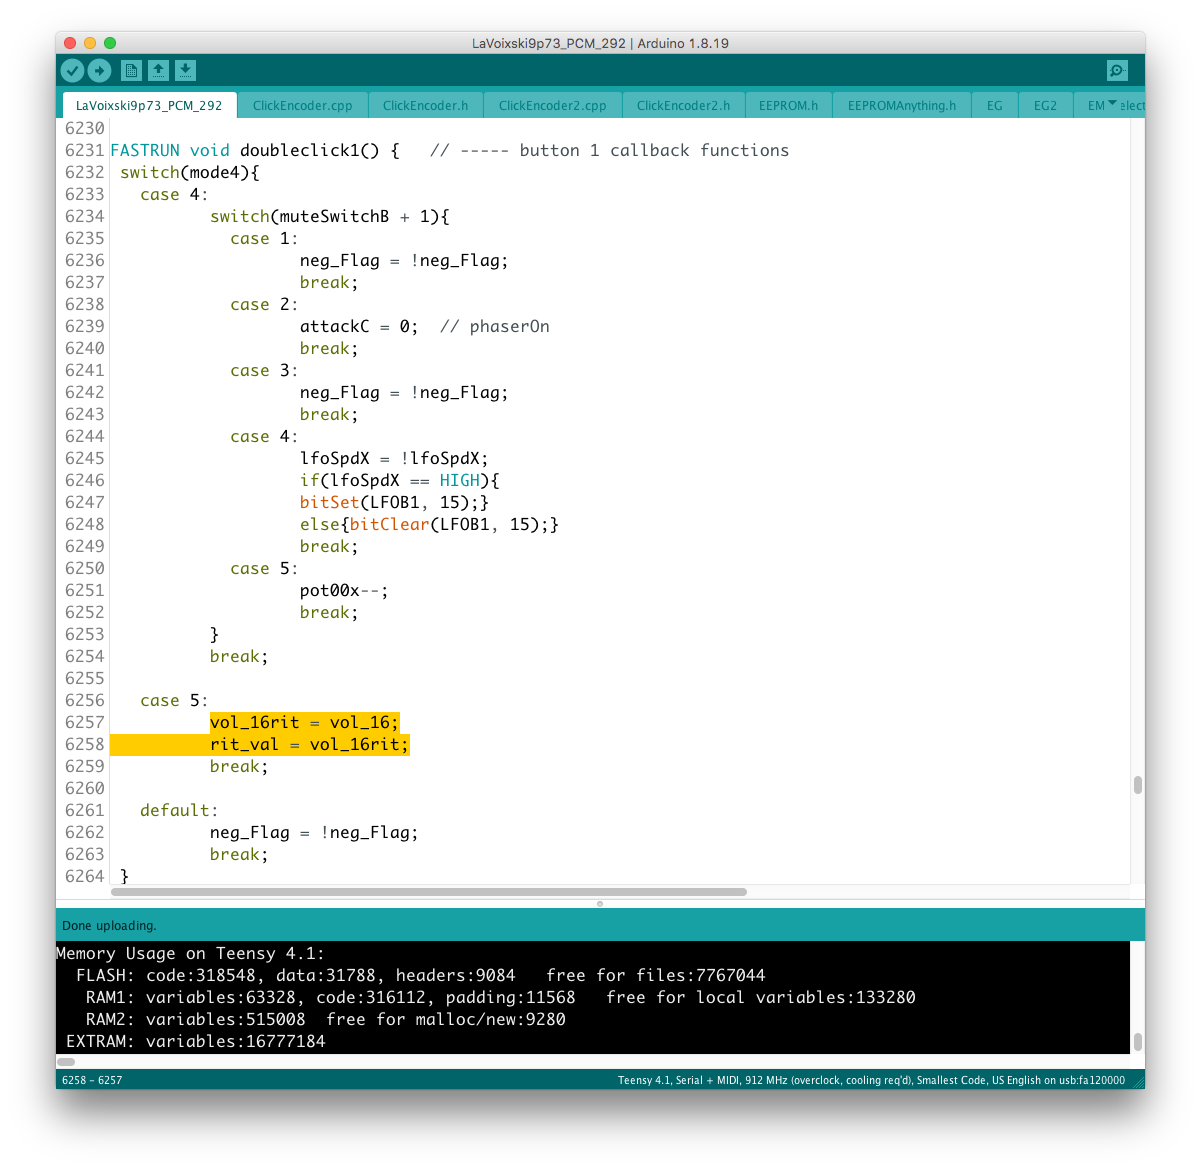Select the EEPROMAnything.h tab

pyautogui.click(x=901, y=105)
